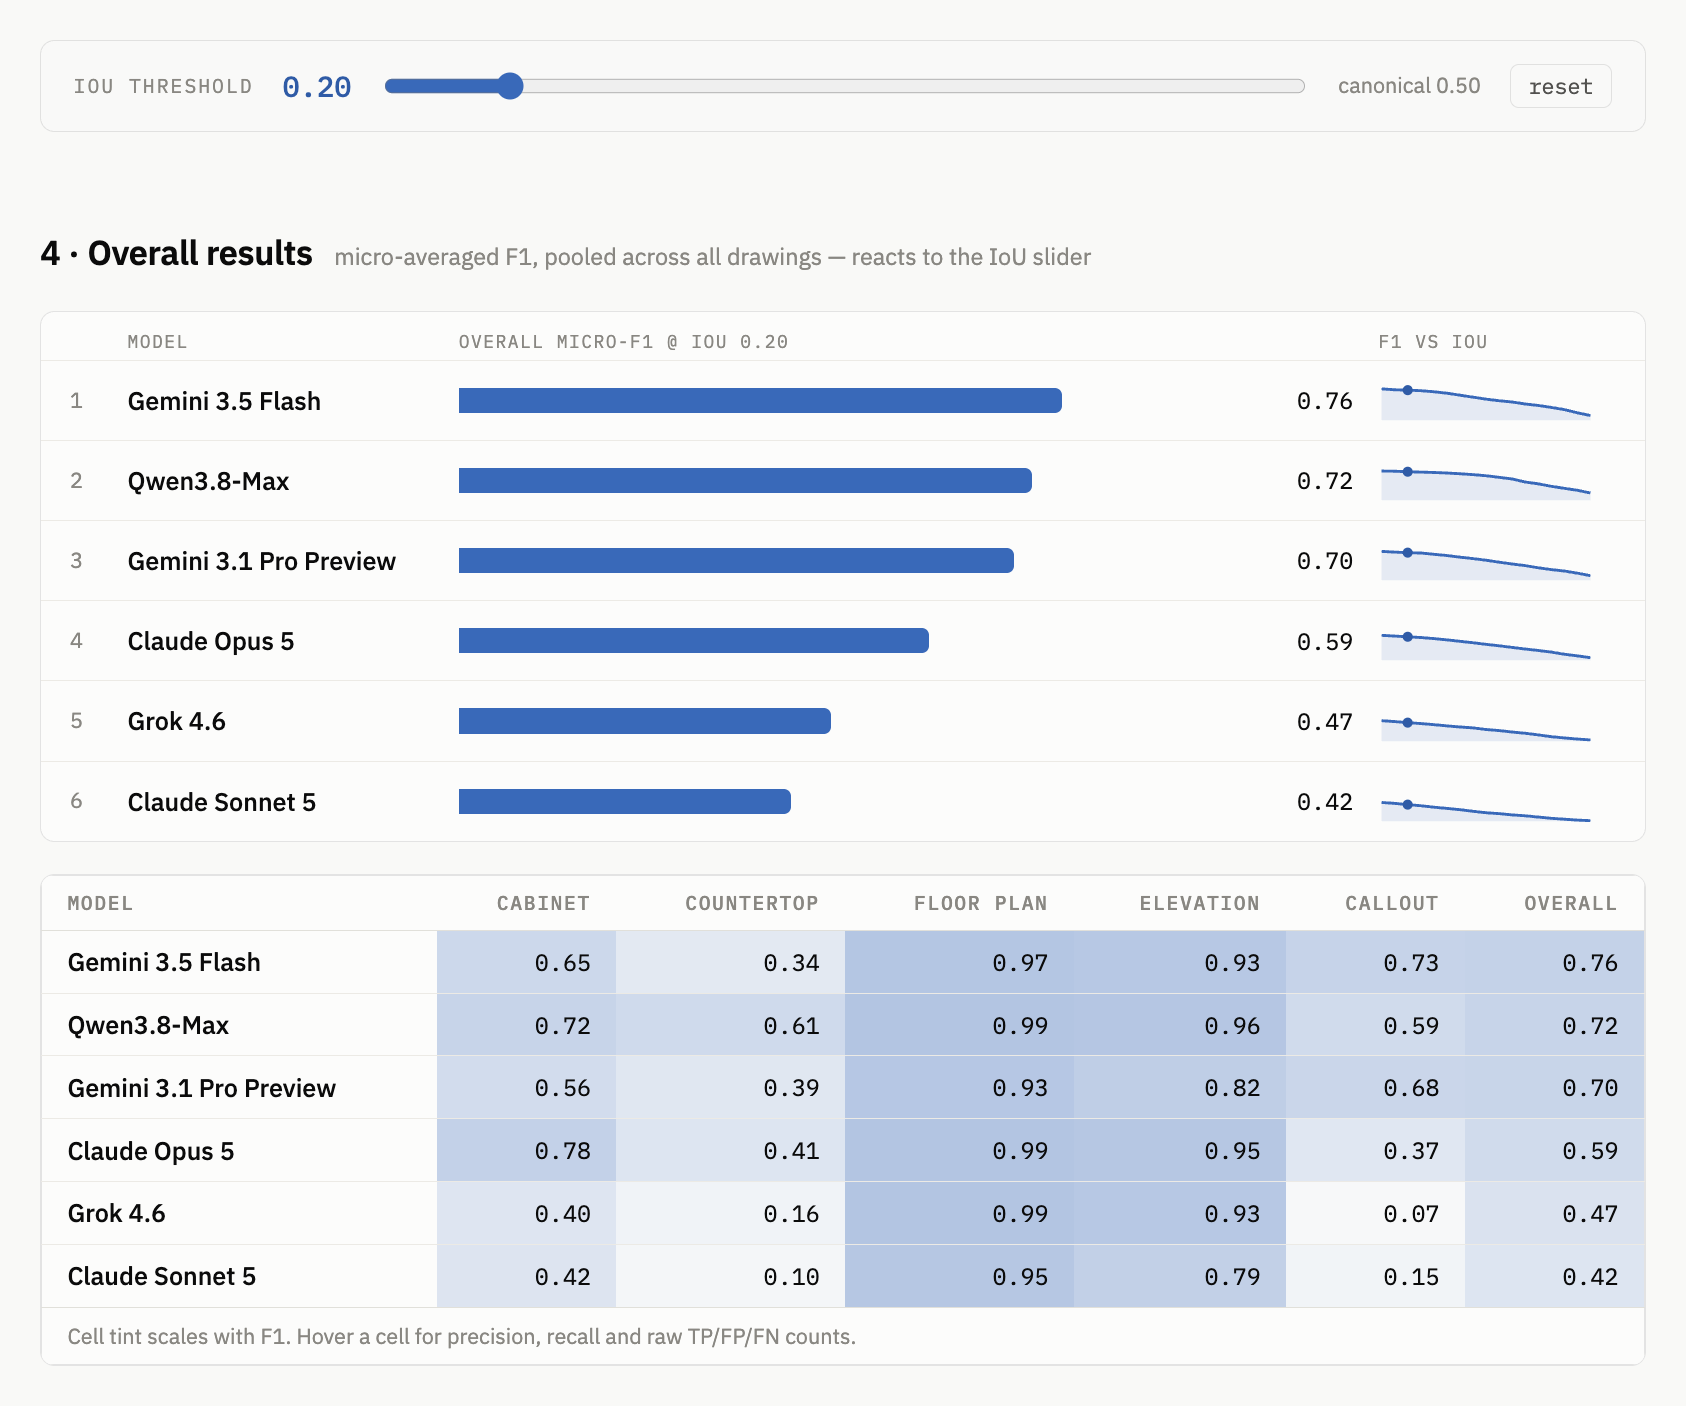Click Claude Sonnet 5 floor plan cell 0.95
Image resolution: width=1686 pixels, height=1406 pixels.
pos(960,1277)
